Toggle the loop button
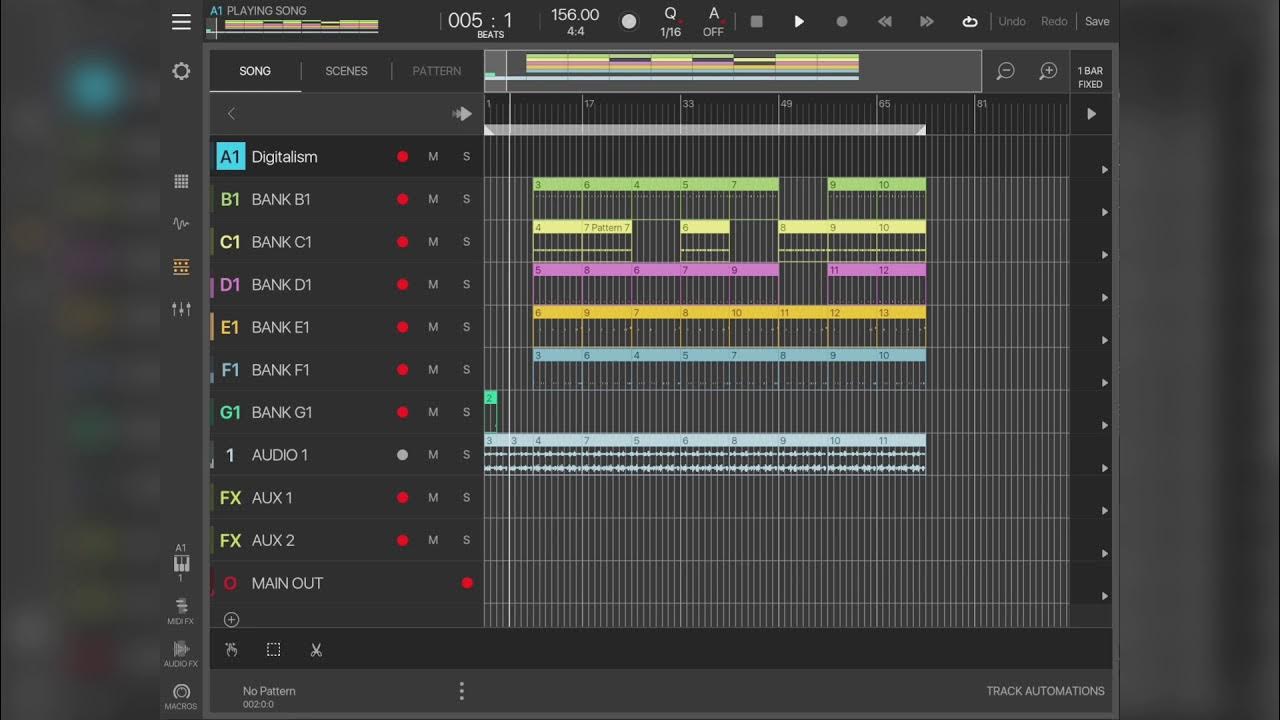Image resolution: width=1280 pixels, height=720 pixels. 970,21
